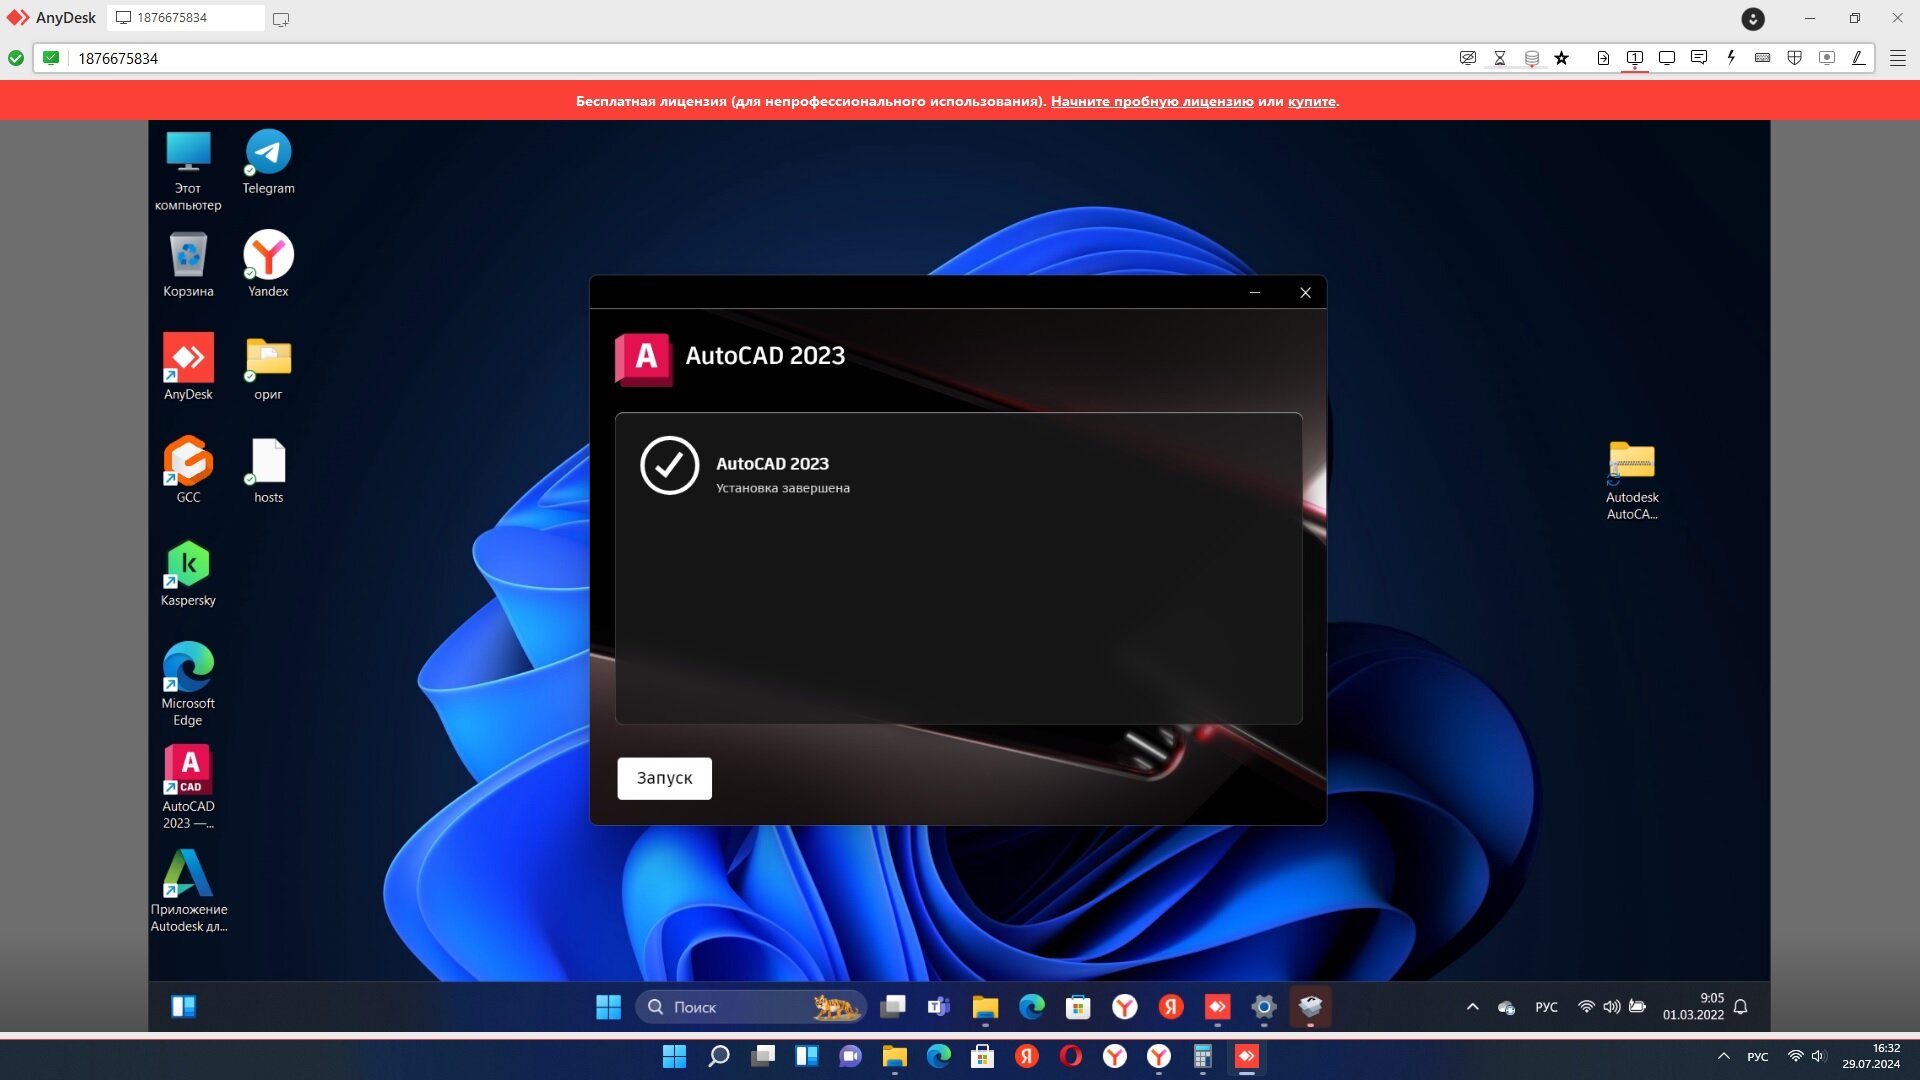Viewport: 1920px width, 1080px height.
Task: Start session recording via the screen record icon
Action: click(x=1827, y=58)
